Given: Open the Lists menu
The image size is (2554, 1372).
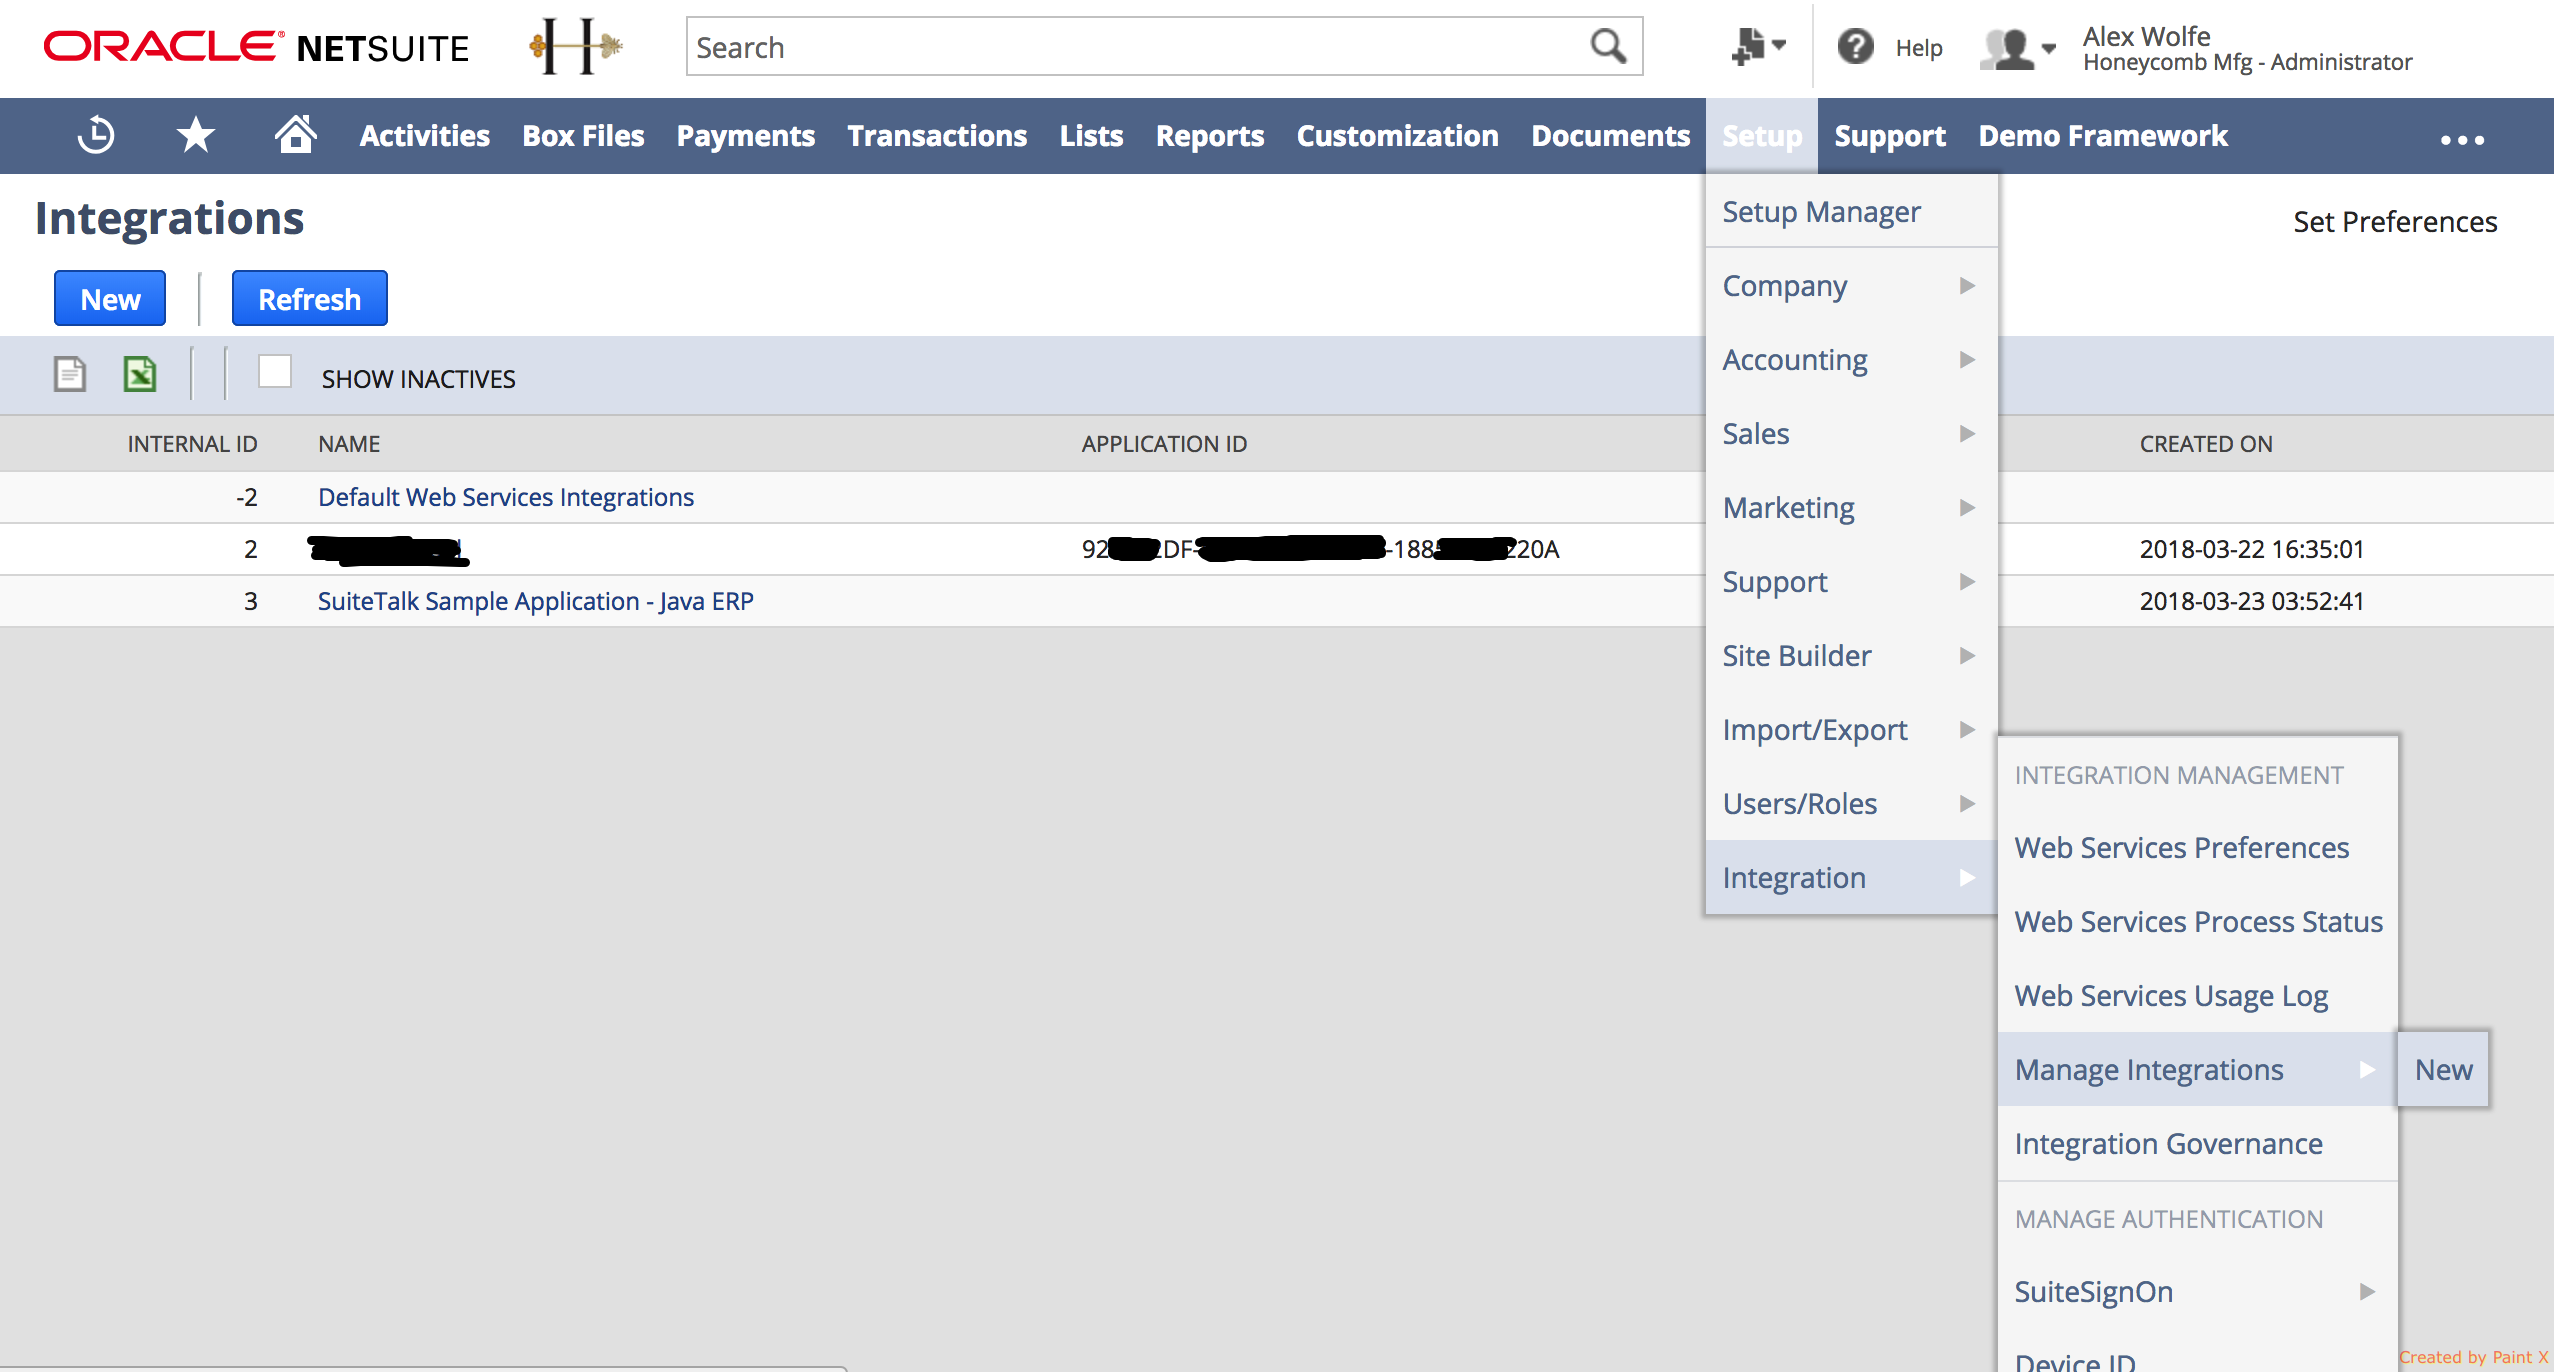Looking at the screenshot, I should (x=1091, y=135).
